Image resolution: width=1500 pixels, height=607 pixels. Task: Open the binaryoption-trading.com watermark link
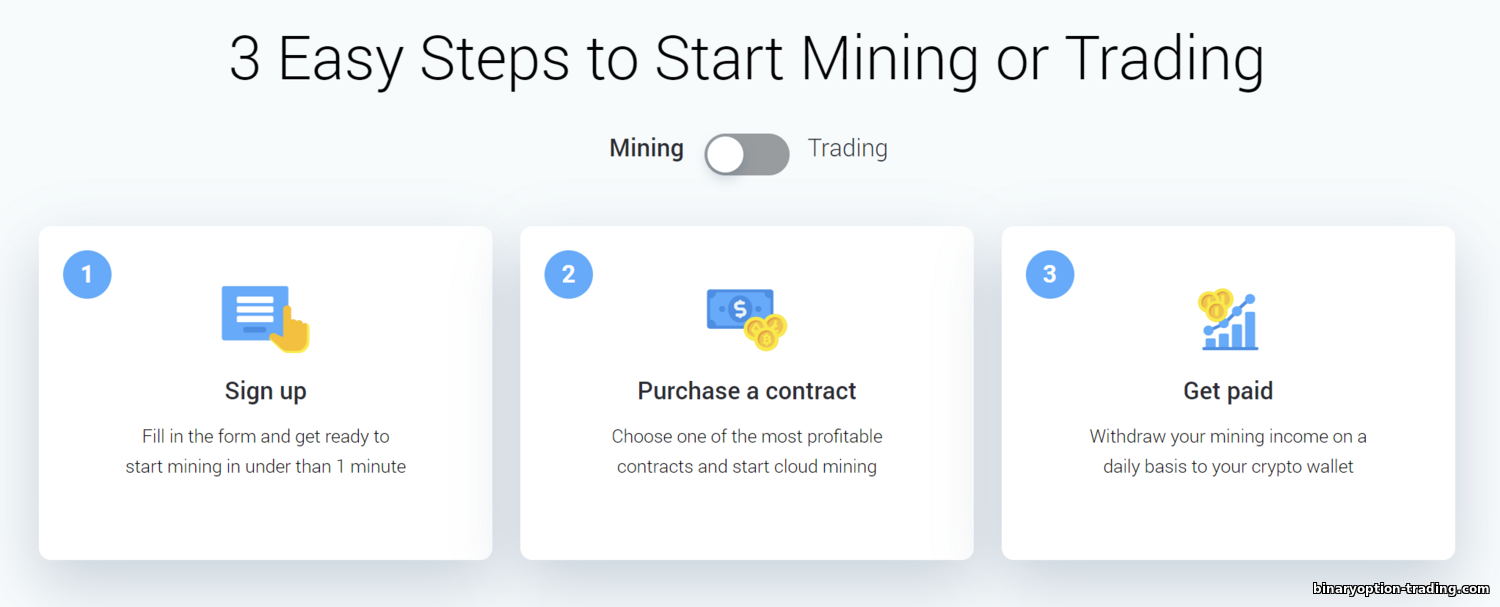point(1400,589)
